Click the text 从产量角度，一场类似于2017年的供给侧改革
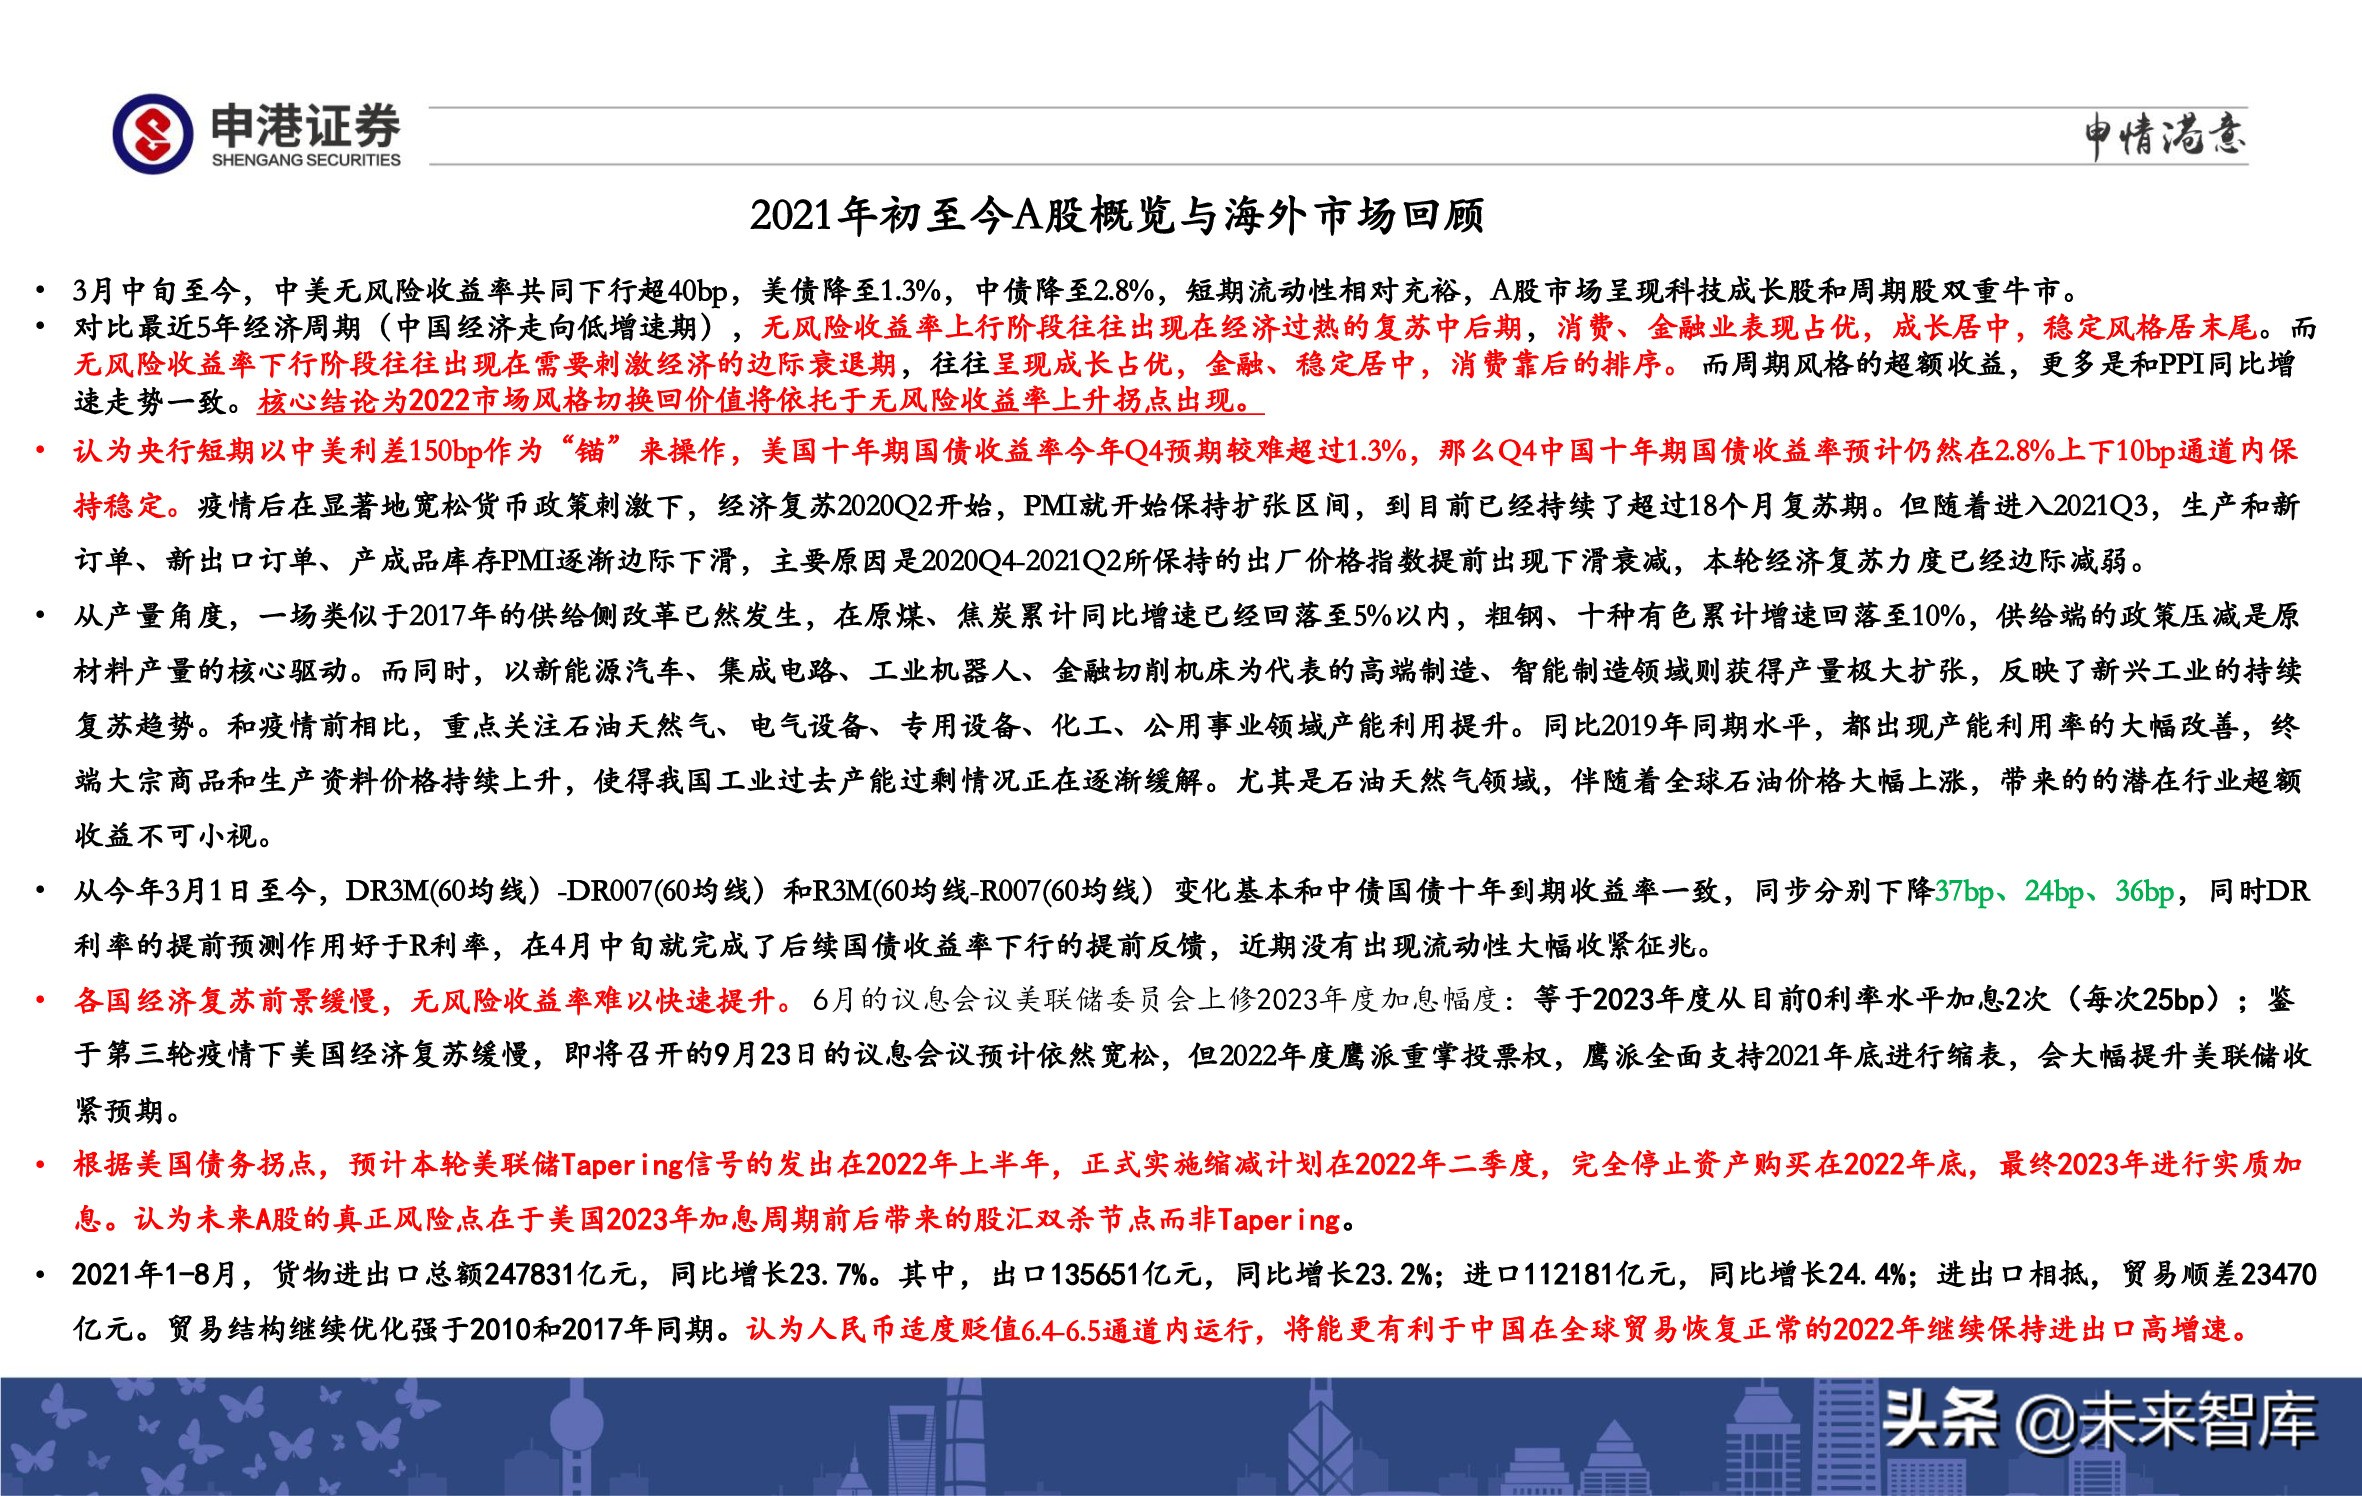This screenshot has width=2362, height=1496. [x=437, y=616]
